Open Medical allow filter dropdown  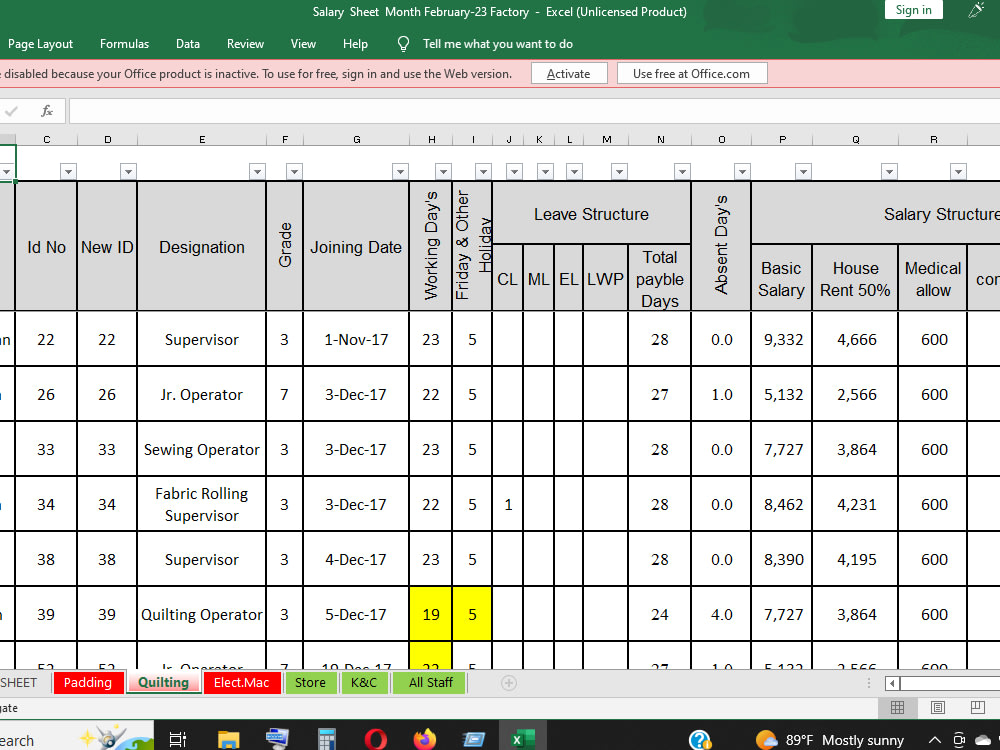coord(958,172)
